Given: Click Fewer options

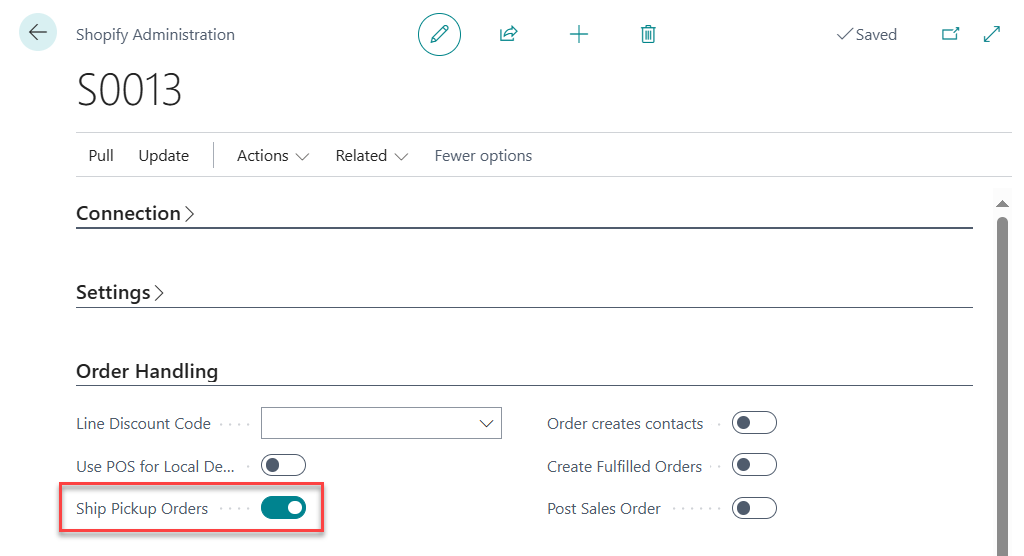Looking at the screenshot, I should [483, 156].
